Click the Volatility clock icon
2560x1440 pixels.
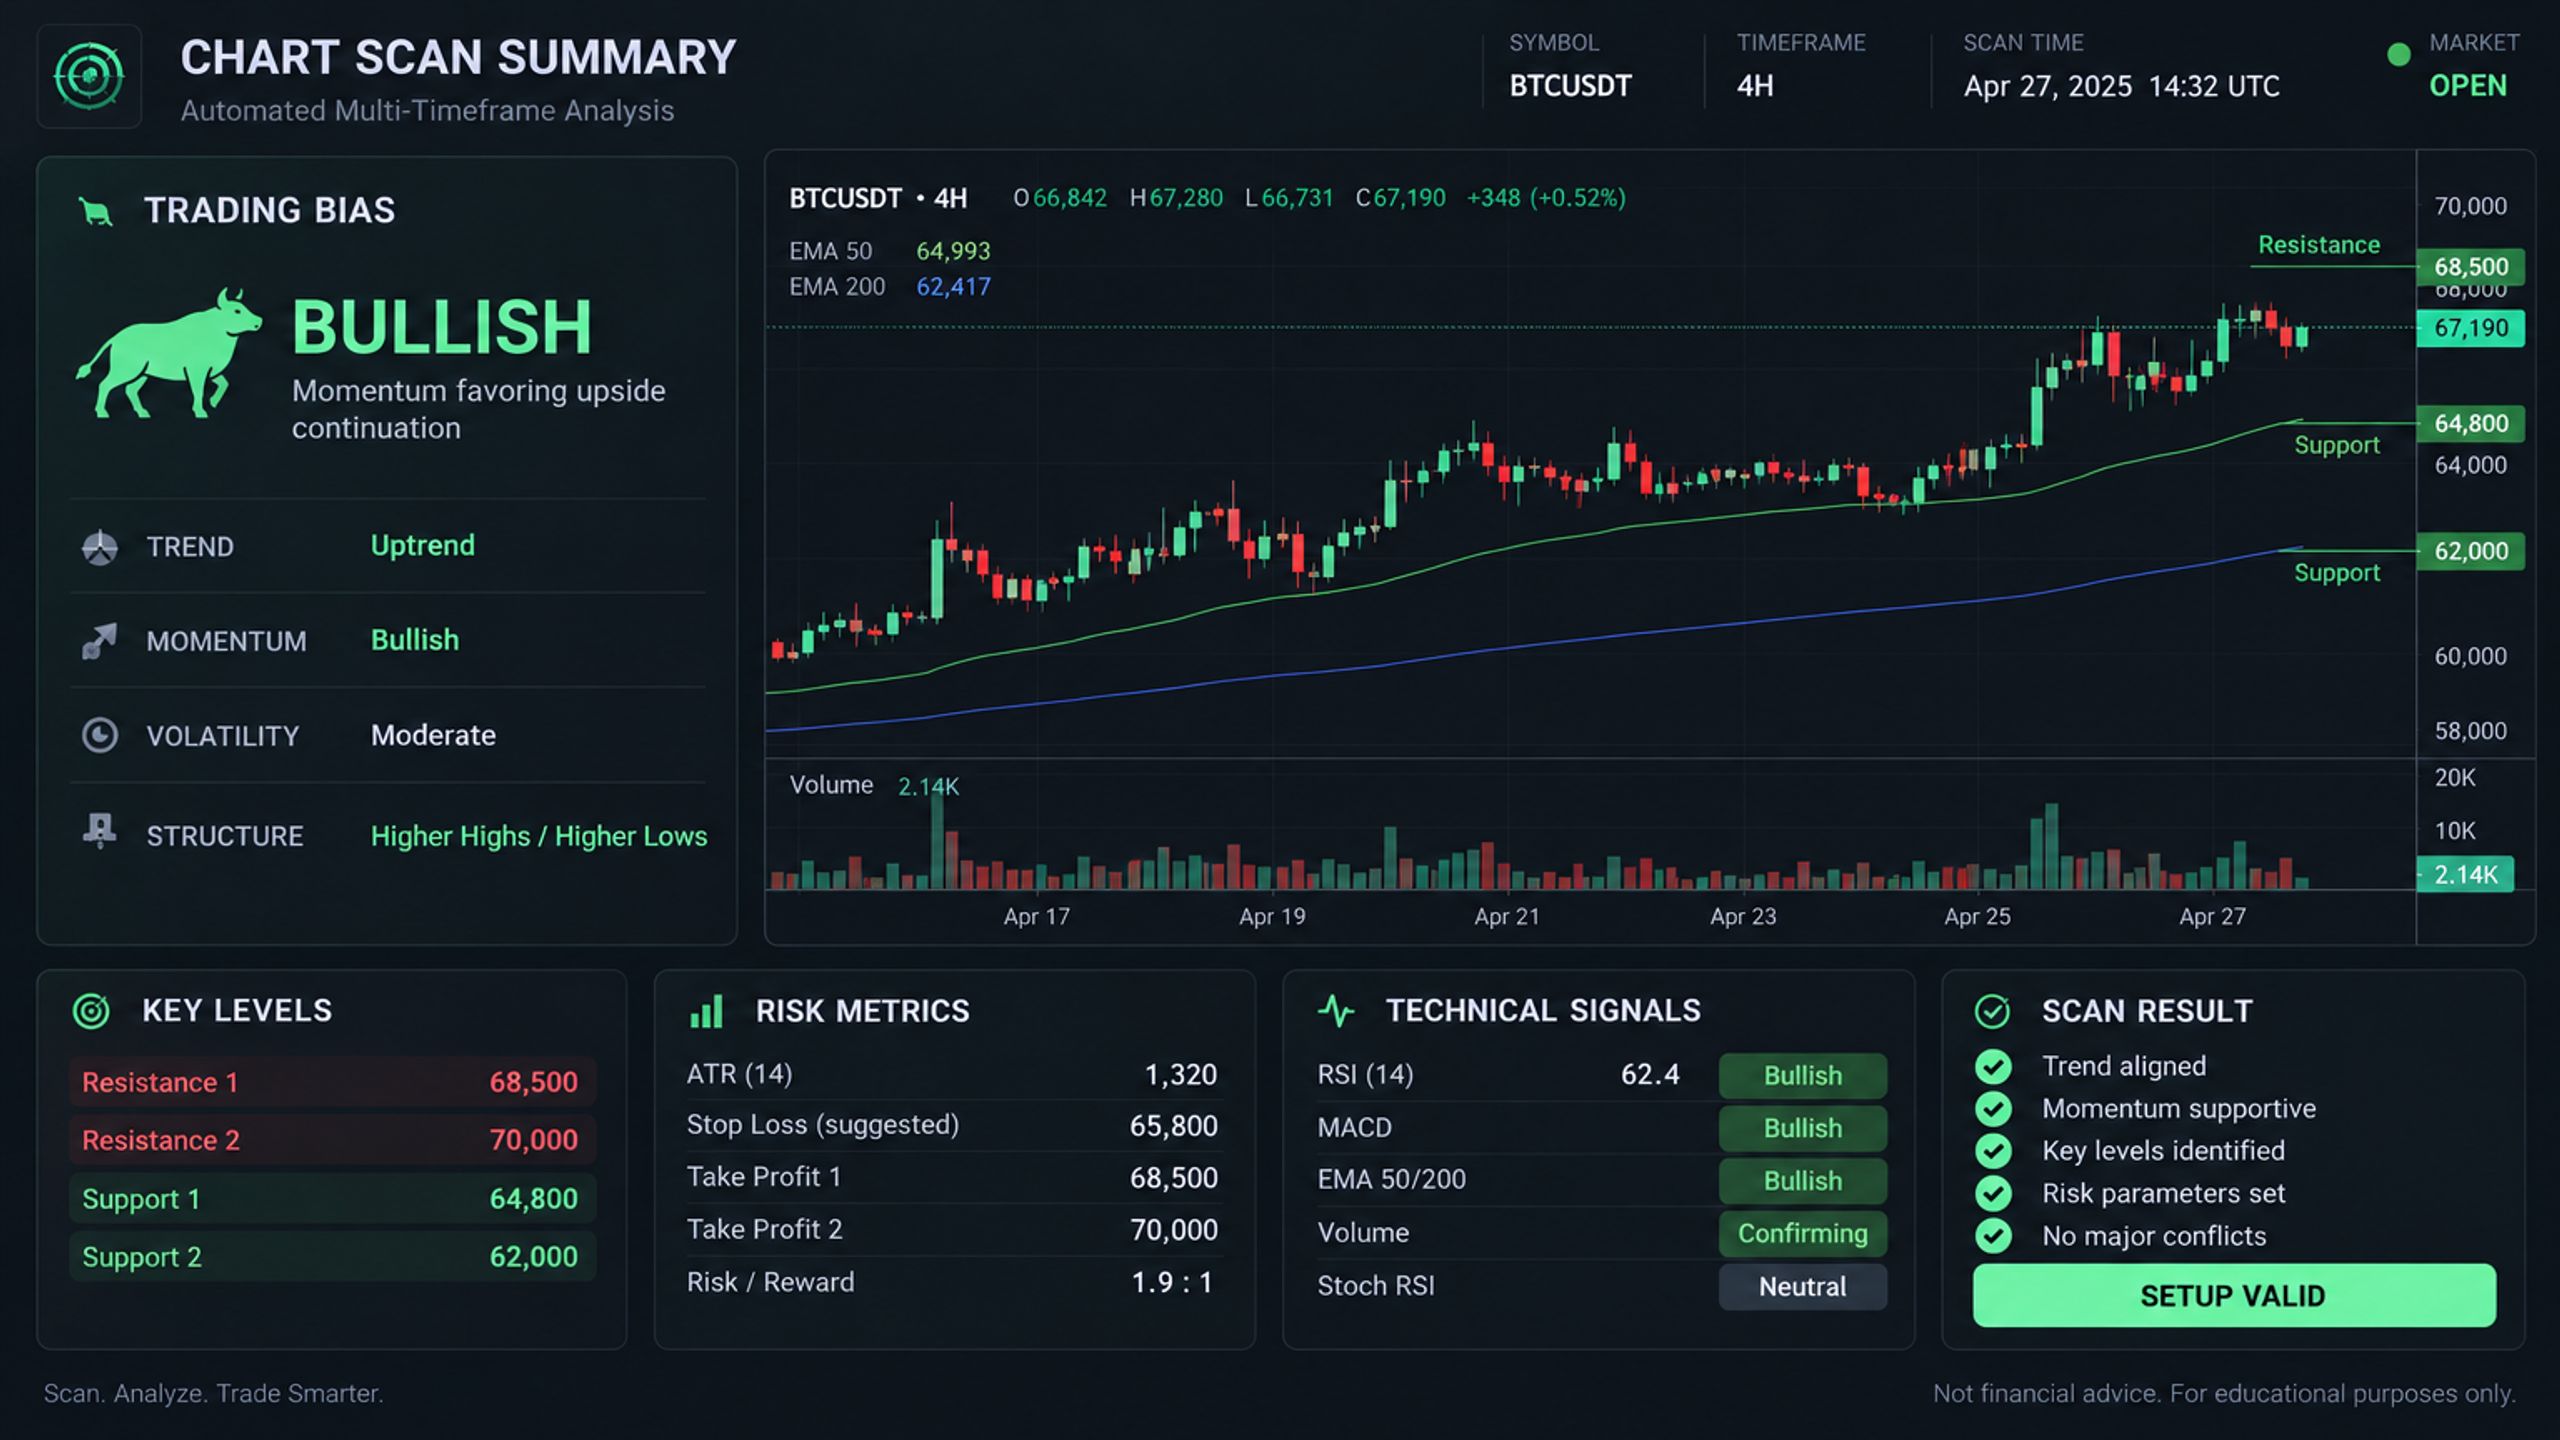(99, 735)
